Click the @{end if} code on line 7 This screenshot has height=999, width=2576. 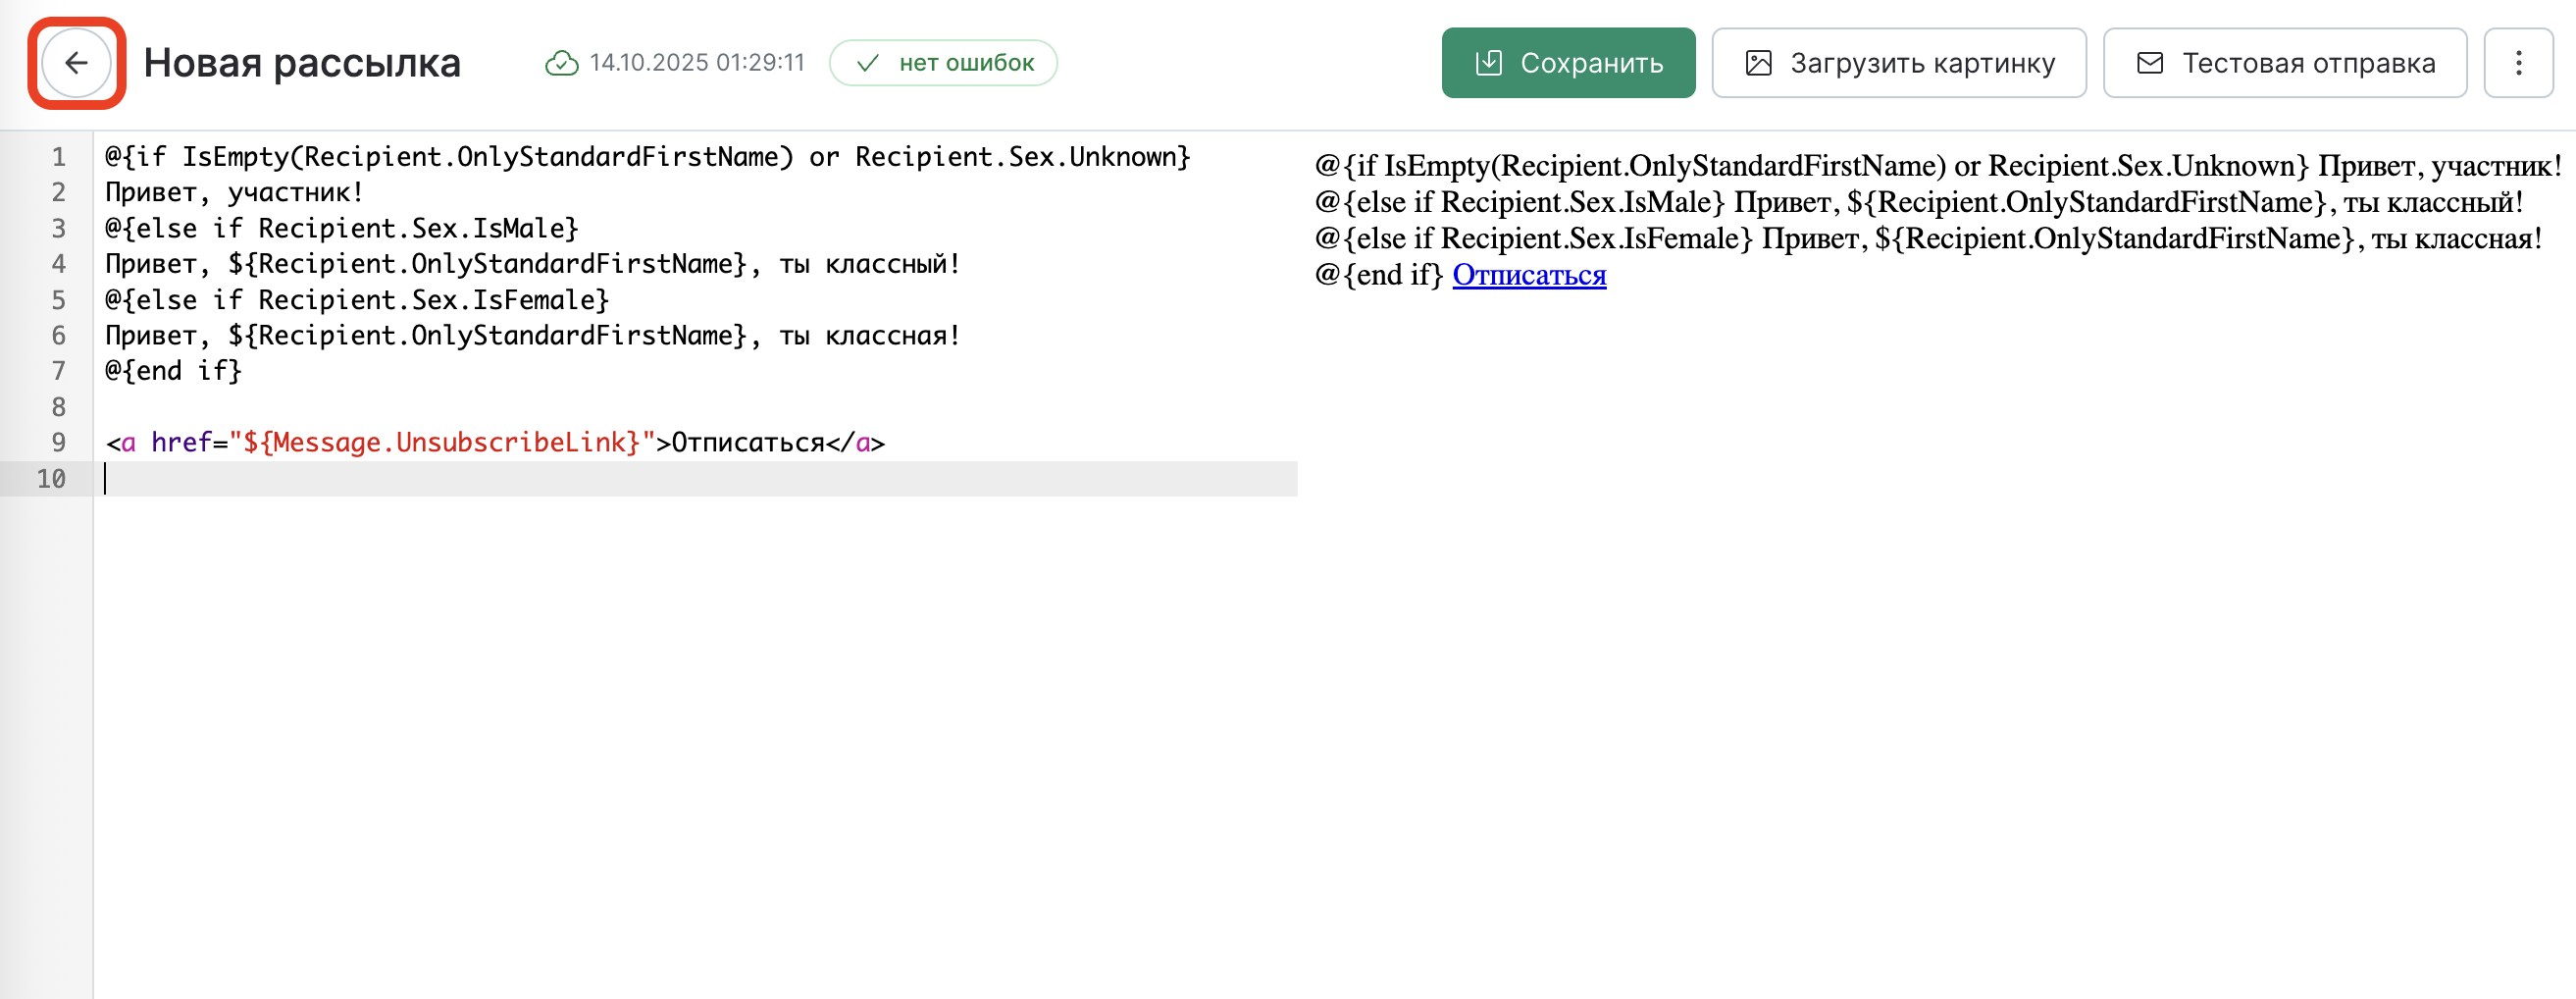tap(174, 371)
